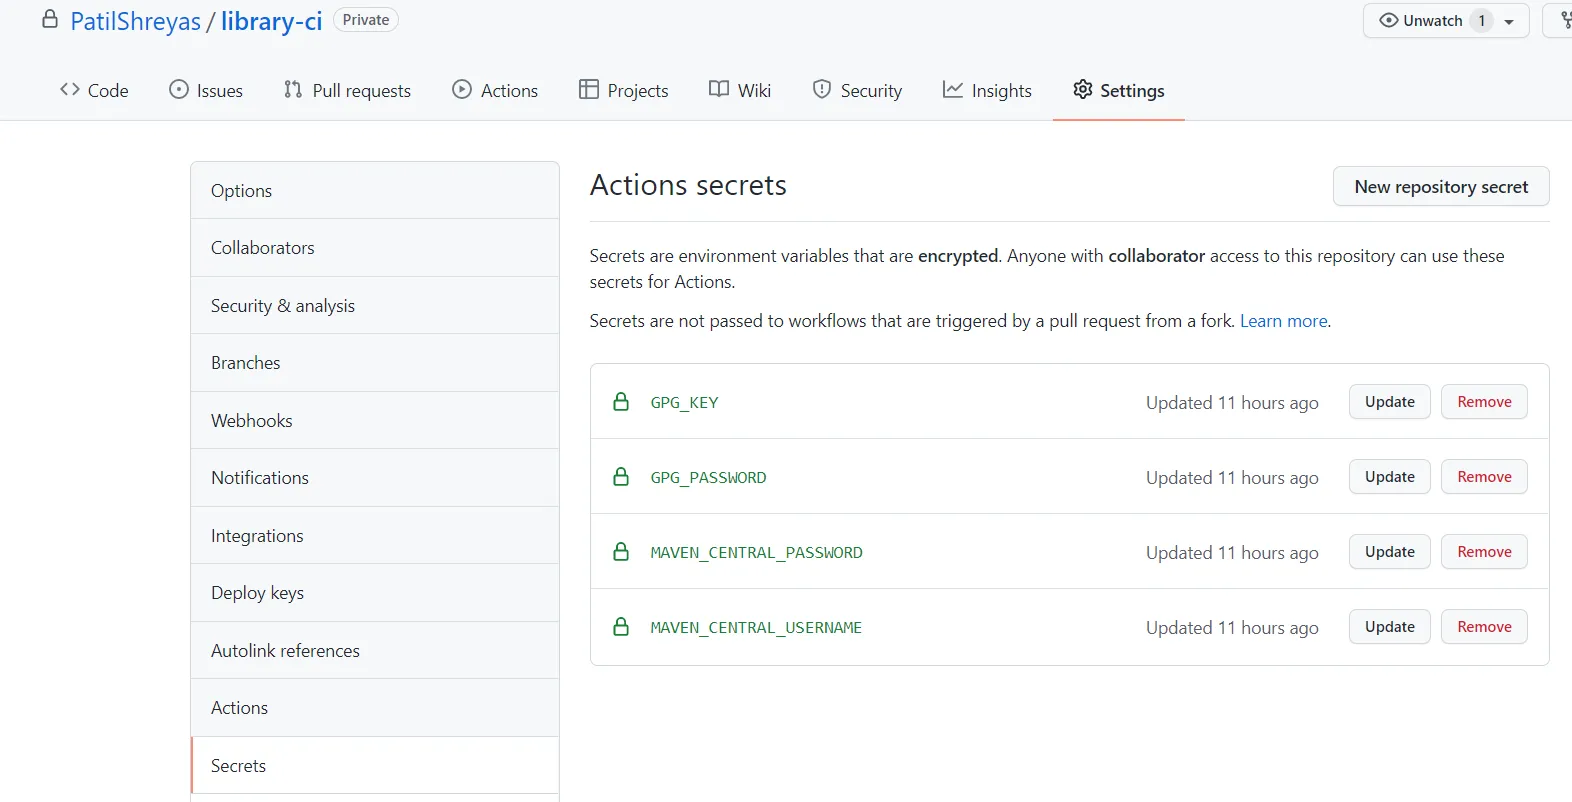Switch to the Projects tab

624,90
